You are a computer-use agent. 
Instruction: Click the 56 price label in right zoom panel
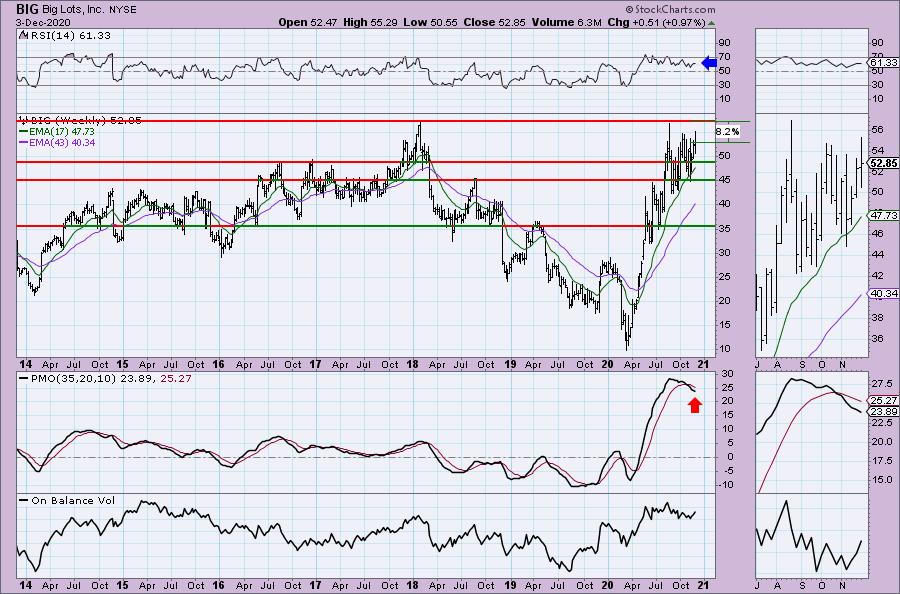pyautogui.click(x=878, y=130)
